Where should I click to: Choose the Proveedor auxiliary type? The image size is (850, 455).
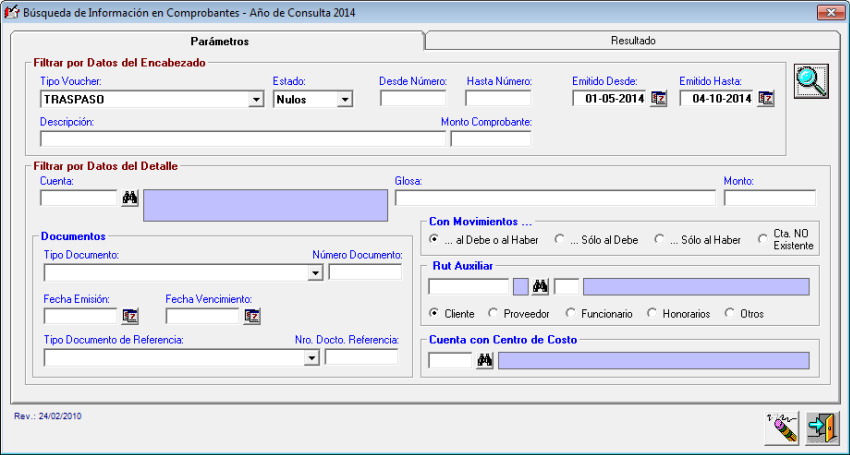pos(519,313)
